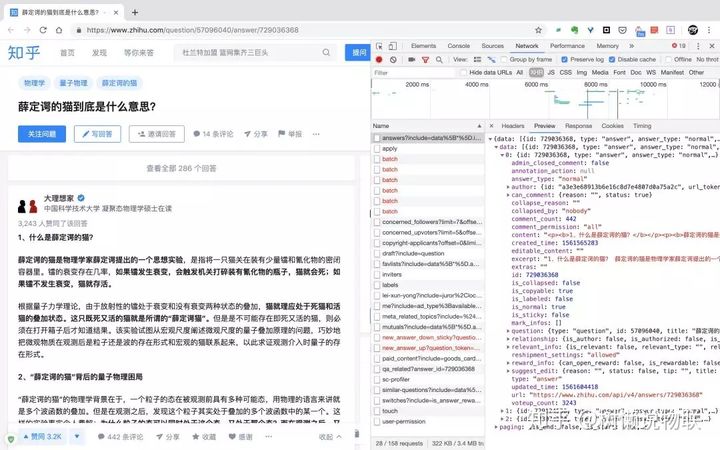Image resolution: width=720 pixels, height=450 pixels.
Task: Toggle the Img request type filter
Action: pos(581,73)
